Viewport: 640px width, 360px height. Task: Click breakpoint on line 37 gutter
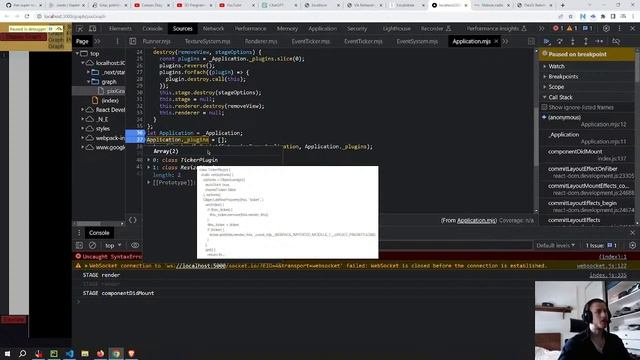(135, 140)
